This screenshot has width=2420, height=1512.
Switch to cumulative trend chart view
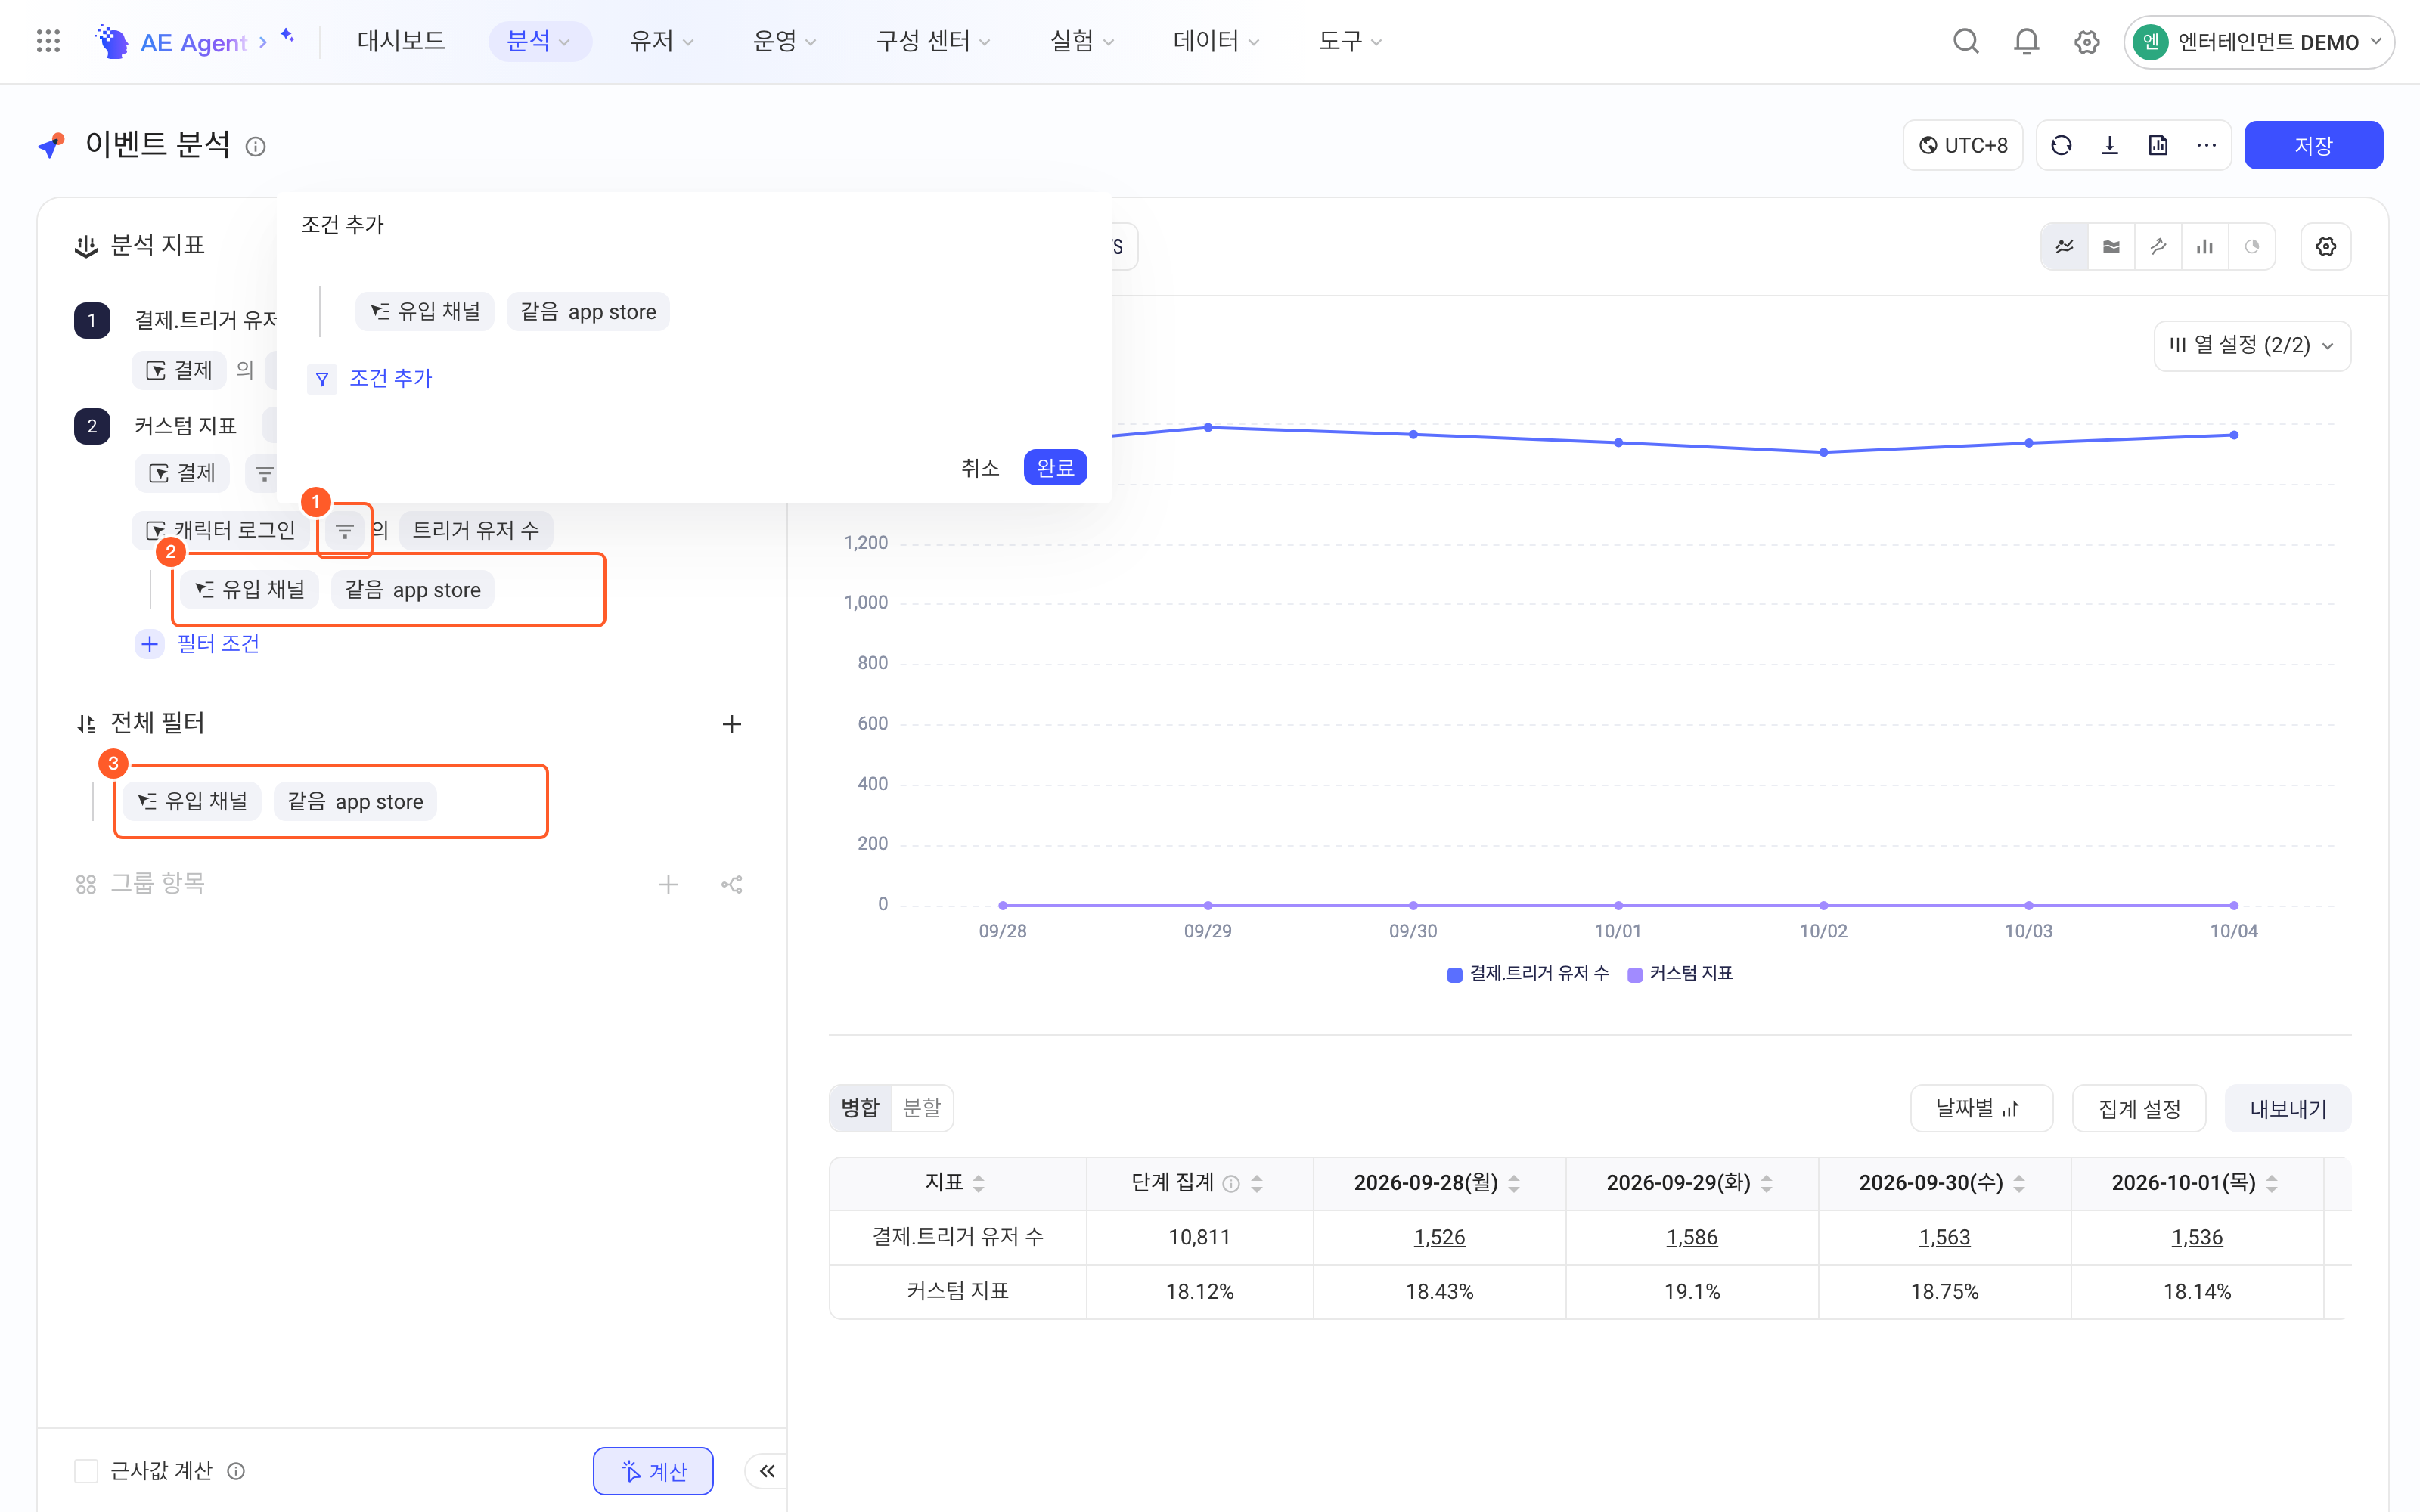click(2158, 246)
